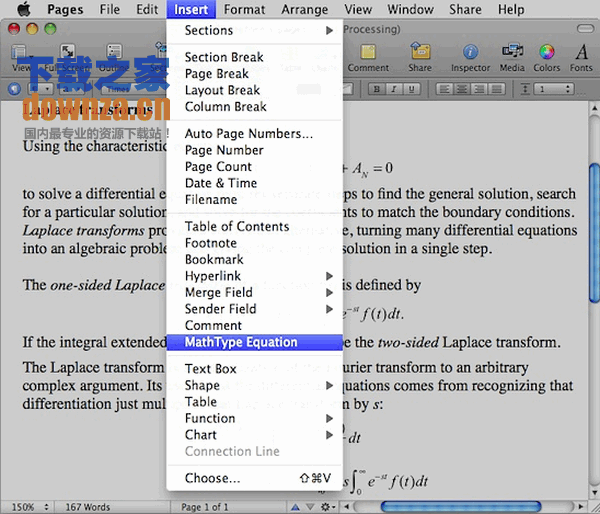Screen dimensions: 600x514
Task: Click the scroll down arrow
Action: click(x=594, y=492)
